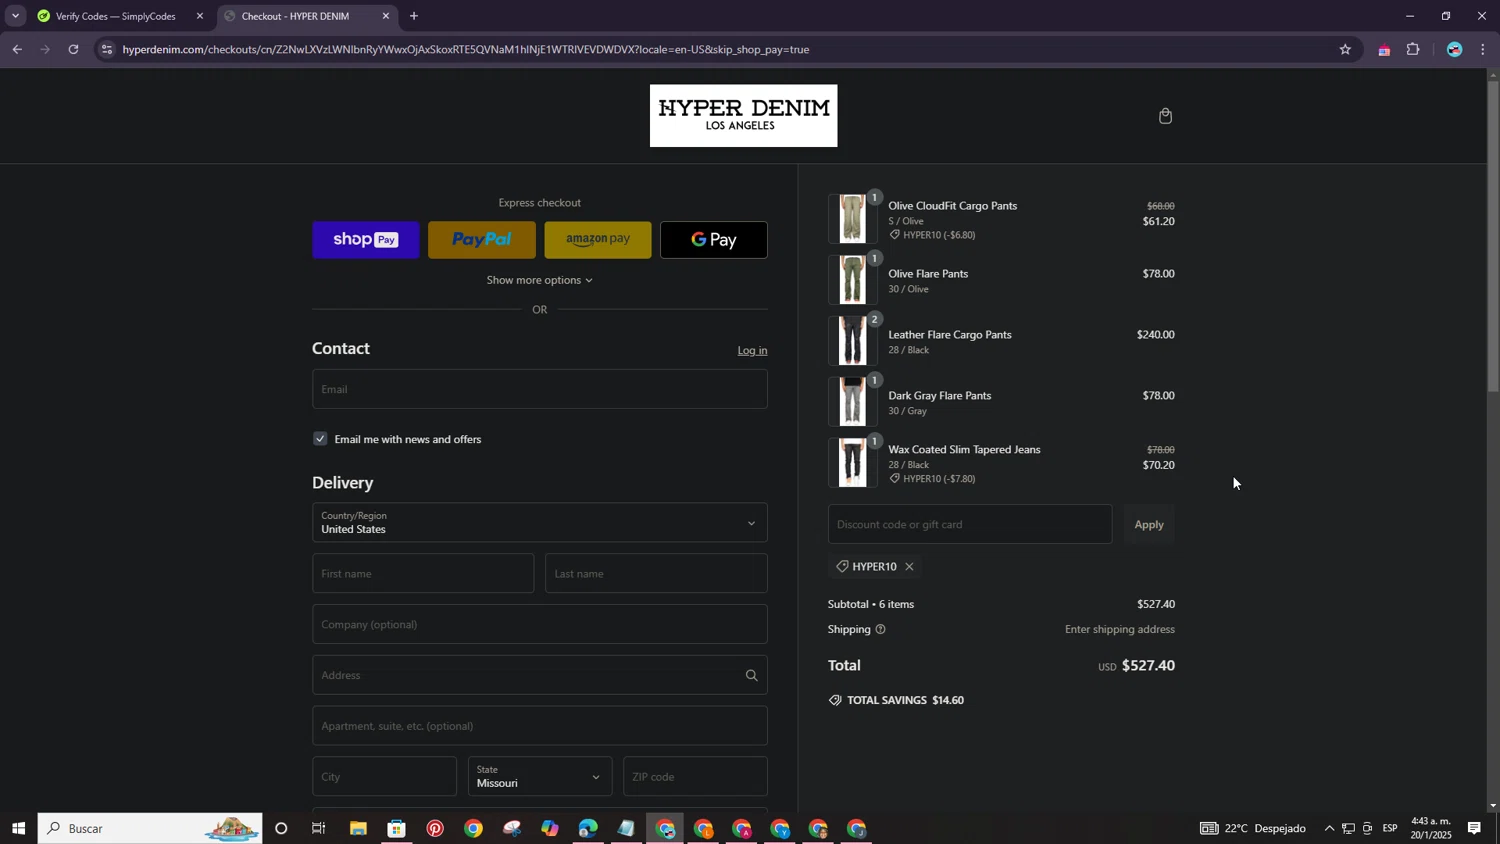Screen dimensions: 1500x844
Task: Click the Dark Gray Flare Pants thumbnail
Action: [852, 402]
